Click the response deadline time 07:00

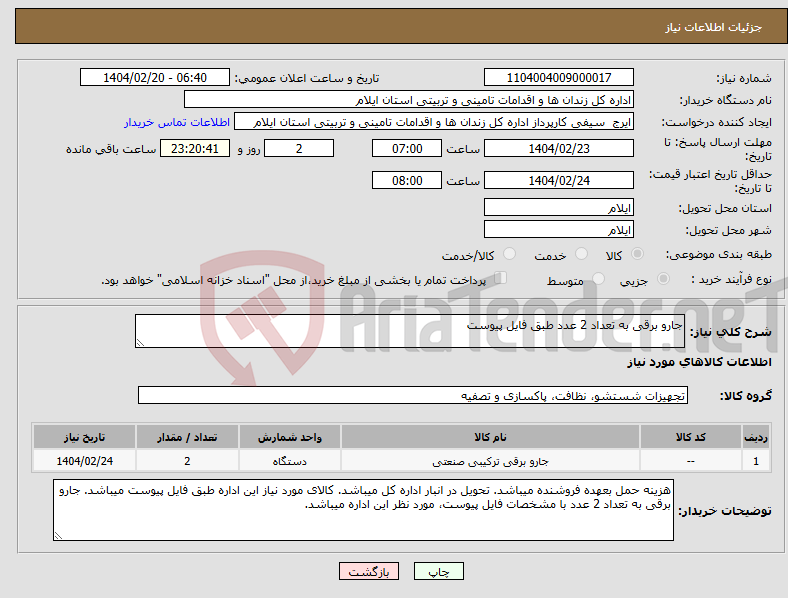pos(407,148)
